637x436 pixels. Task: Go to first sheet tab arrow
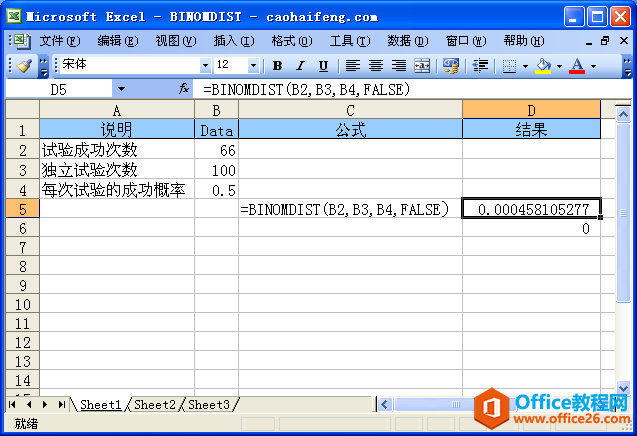12,405
